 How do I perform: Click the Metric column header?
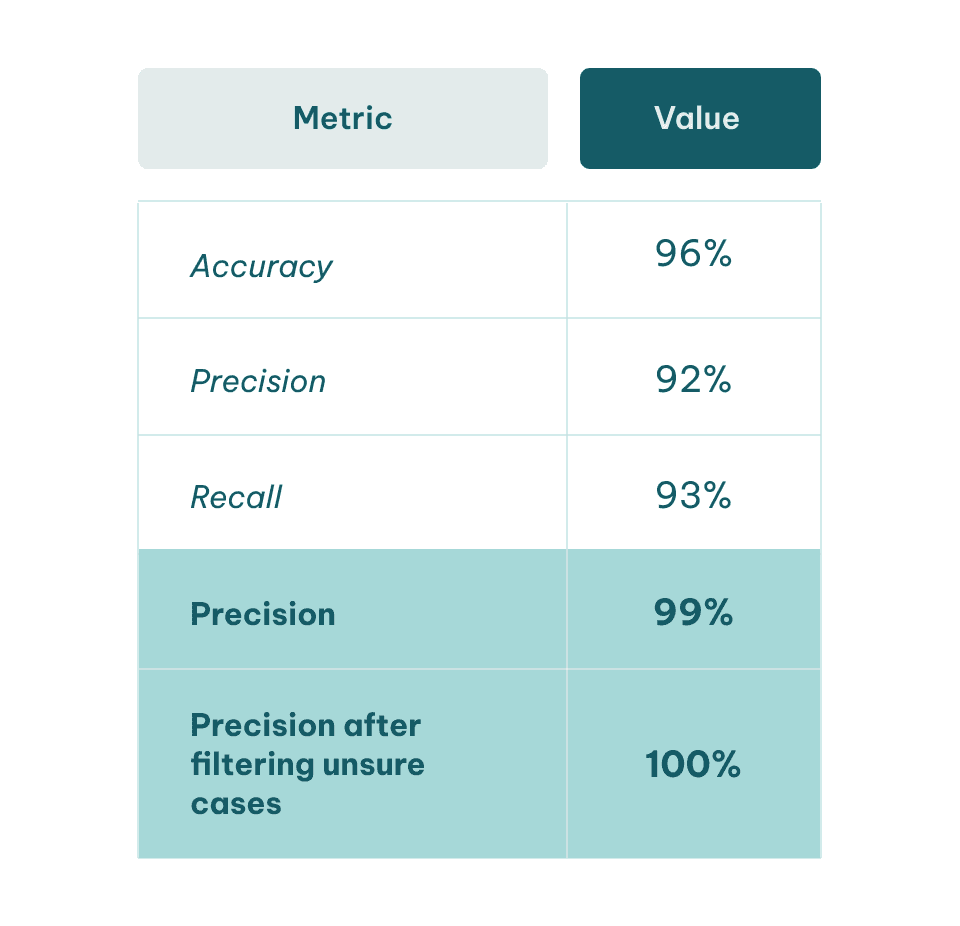(x=342, y=118)
